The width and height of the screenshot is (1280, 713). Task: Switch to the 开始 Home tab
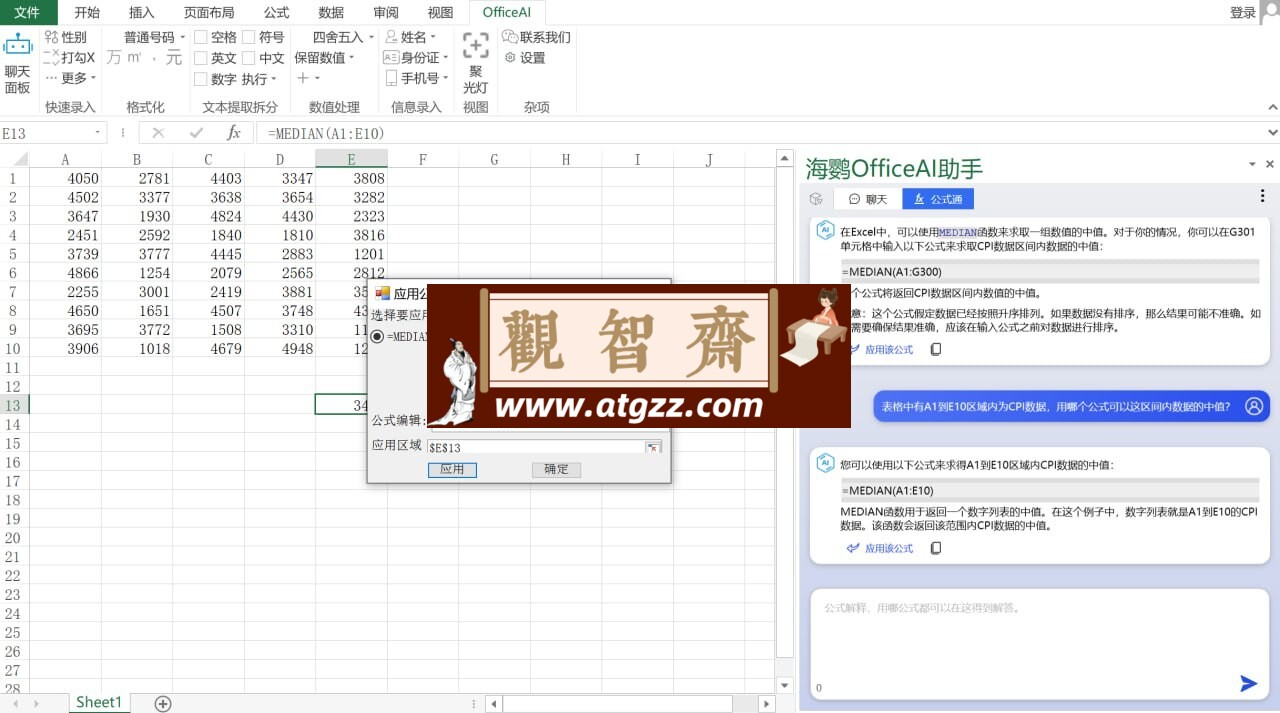click(x=87, y=12)
